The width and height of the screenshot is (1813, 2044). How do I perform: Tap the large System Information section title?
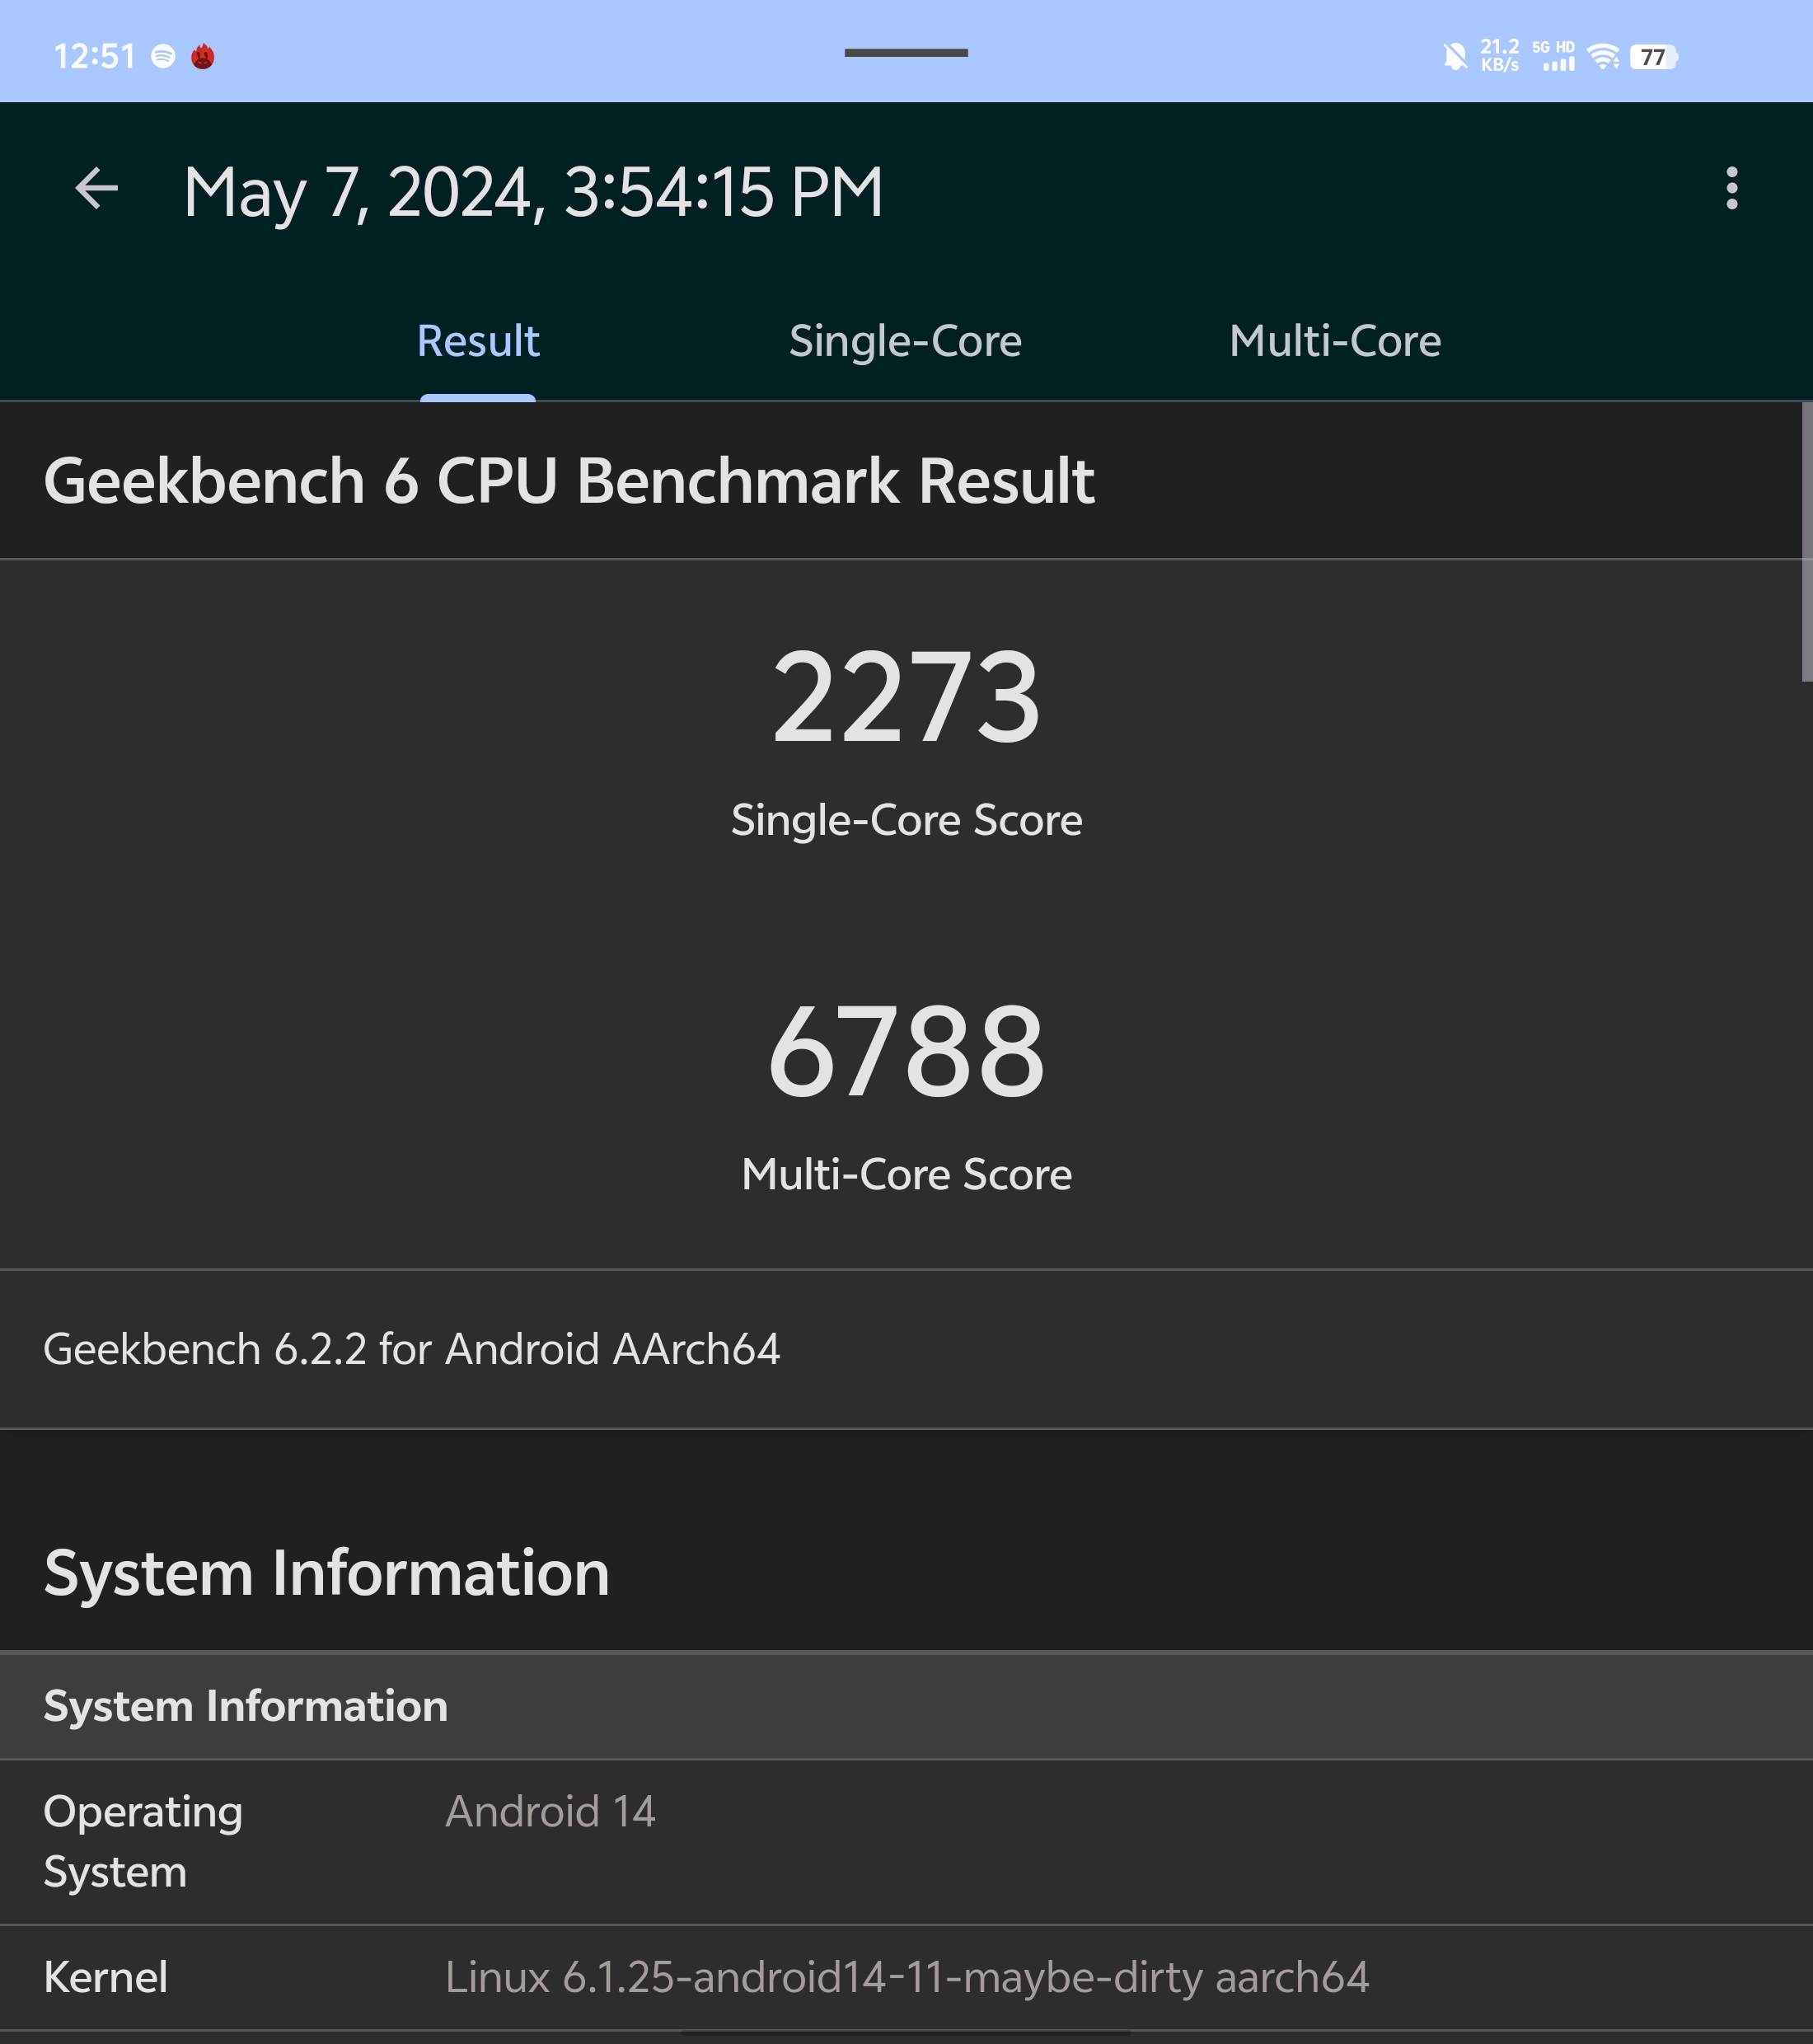click(x=327, y=1573)
